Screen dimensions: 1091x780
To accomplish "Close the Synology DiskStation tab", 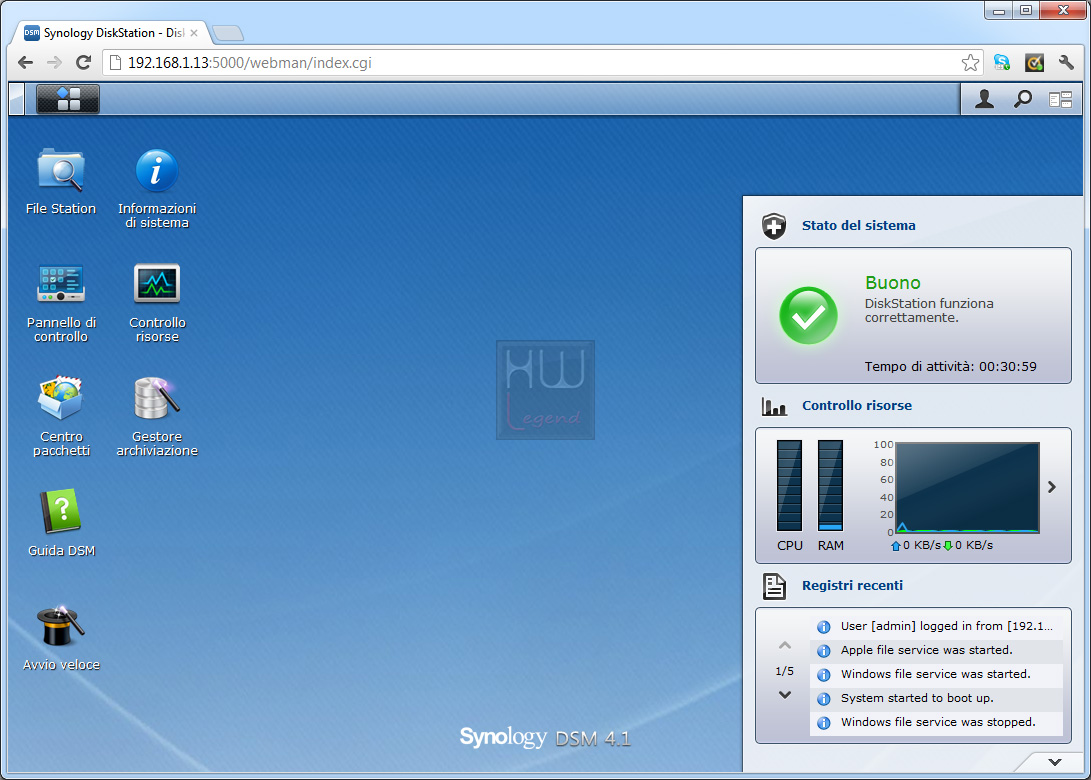I will point(194,33).
